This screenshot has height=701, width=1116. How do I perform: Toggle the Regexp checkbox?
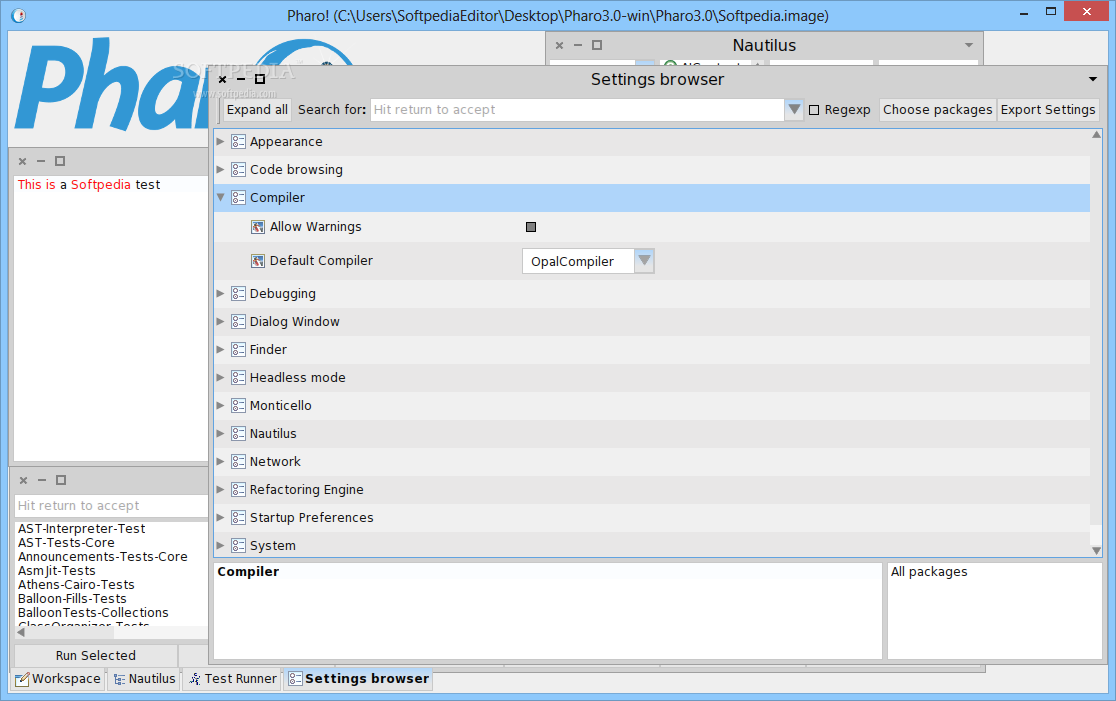click(814, 110)
